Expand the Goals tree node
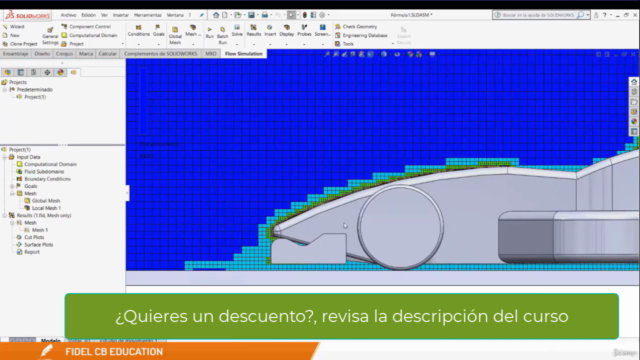This screenshot has height=360, width=640. [12, 186]
